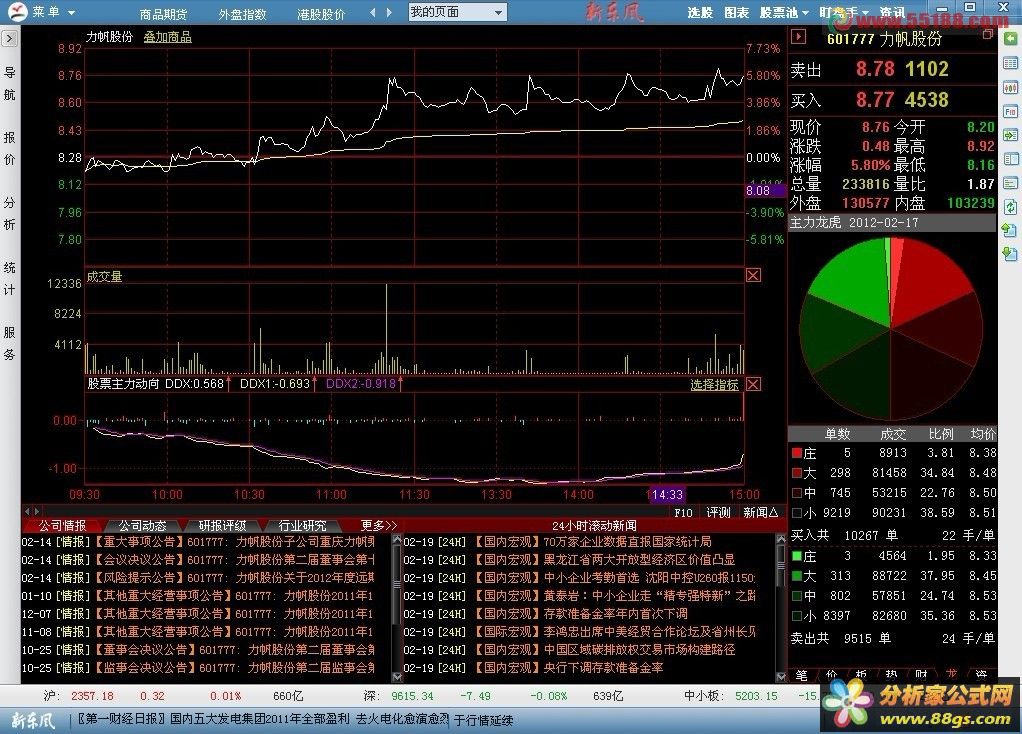Close the 成交量 volume sub-chart
Image resolution: width=1022 pixels, height=734 pixels.
coord(753,276)
